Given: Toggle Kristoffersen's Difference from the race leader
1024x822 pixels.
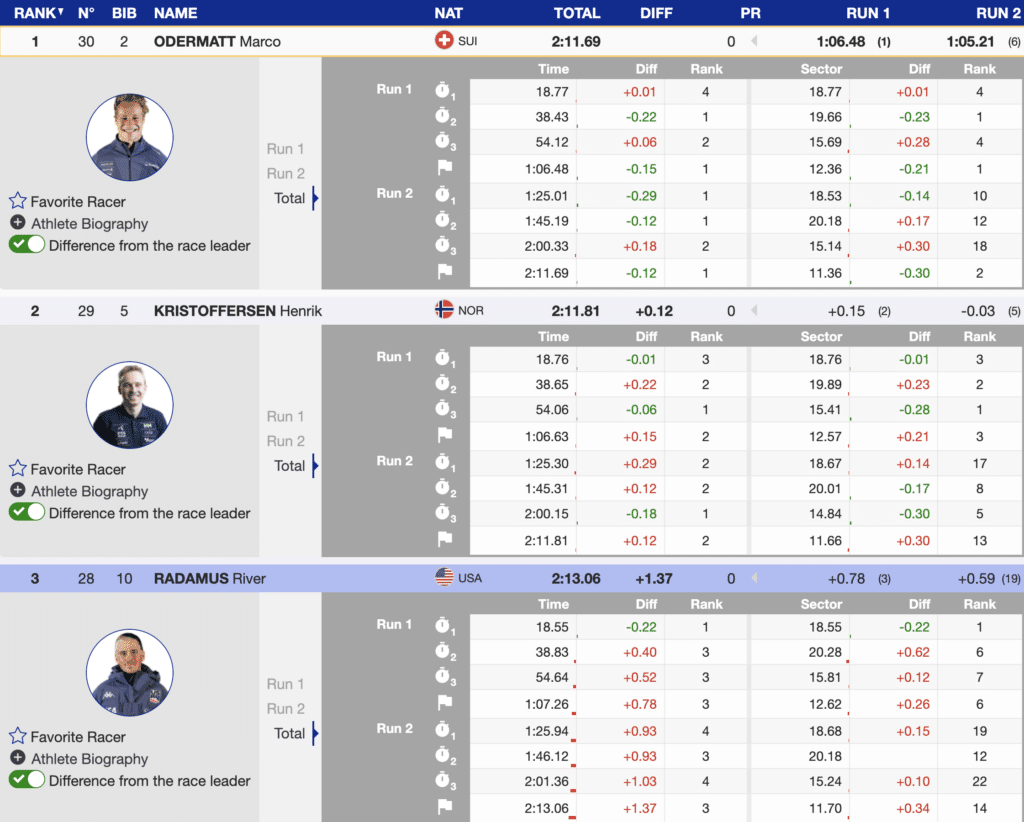Looking at the screenshot, I should pos(27,512).
